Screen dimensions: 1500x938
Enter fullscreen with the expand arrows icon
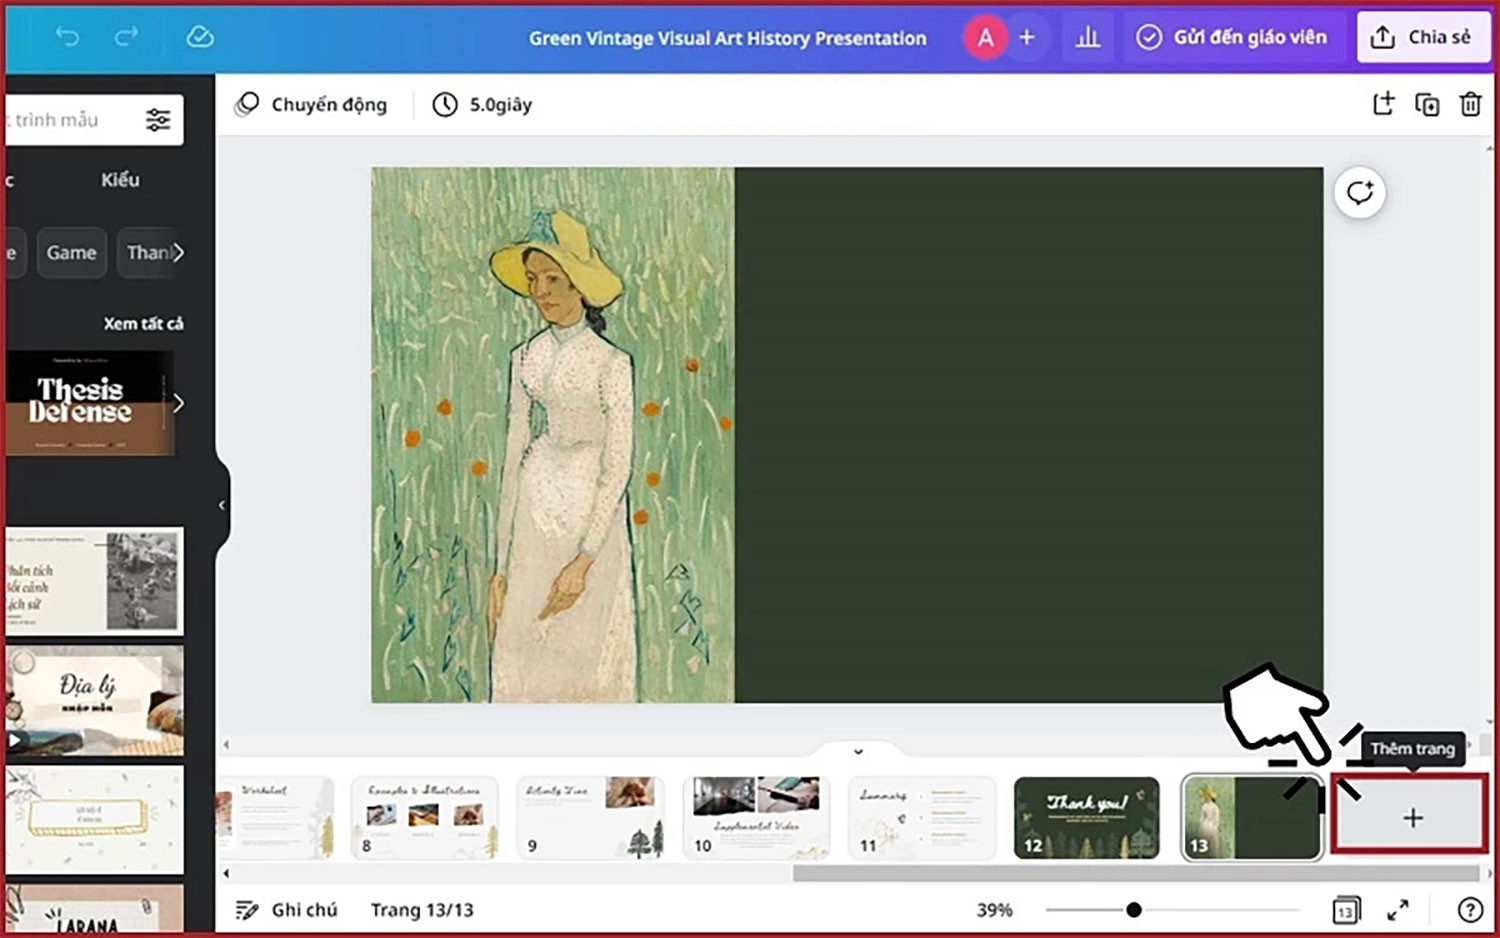[1398, 910]
